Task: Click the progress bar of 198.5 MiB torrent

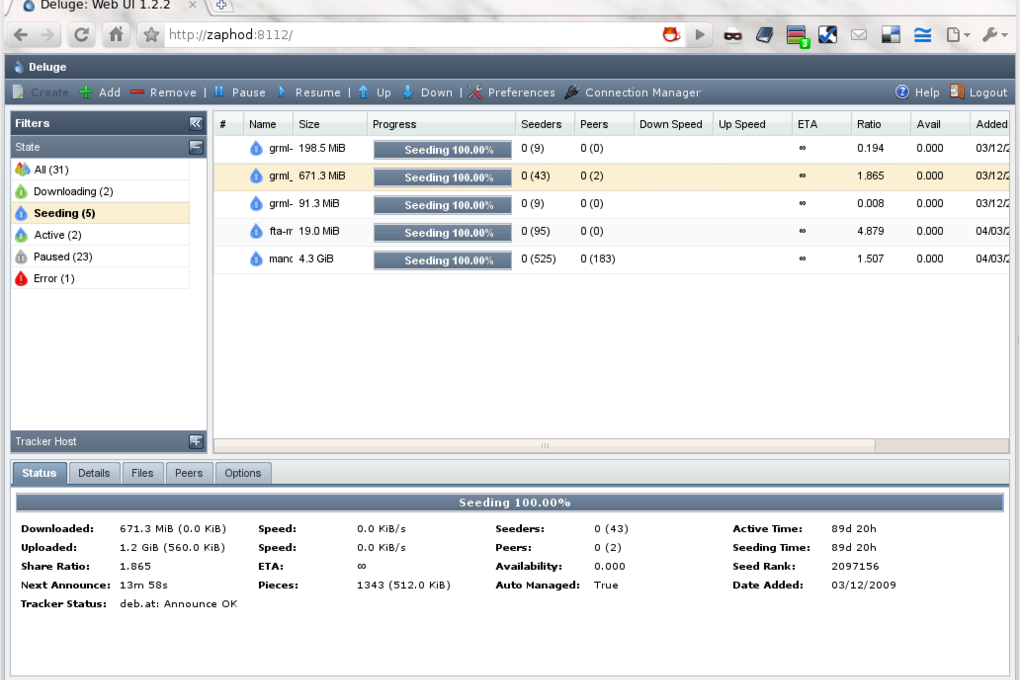Action: tap(442, 150)
